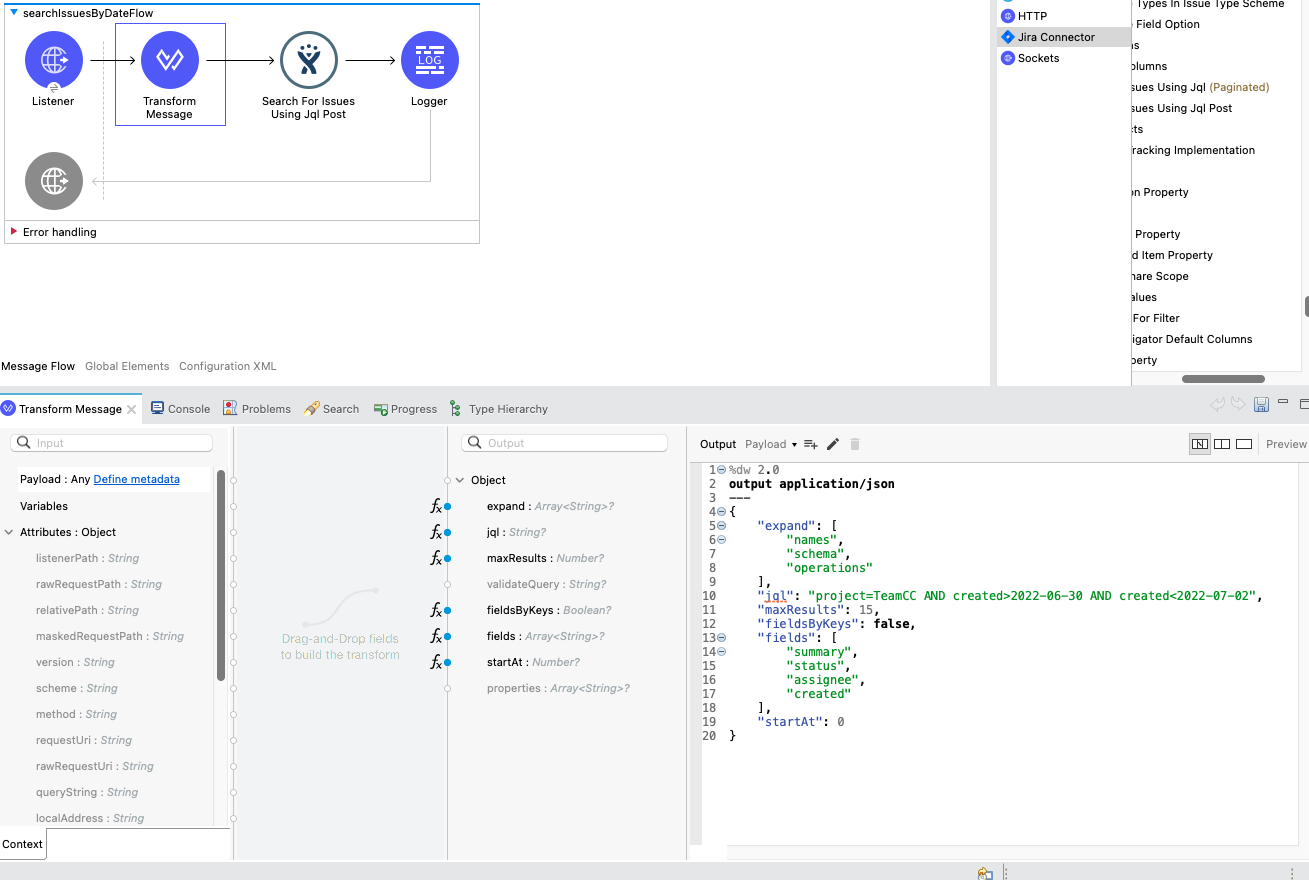Switch to graphics and source split view
This screenshot has width=1309, height=880.
tap(1200, 444)
